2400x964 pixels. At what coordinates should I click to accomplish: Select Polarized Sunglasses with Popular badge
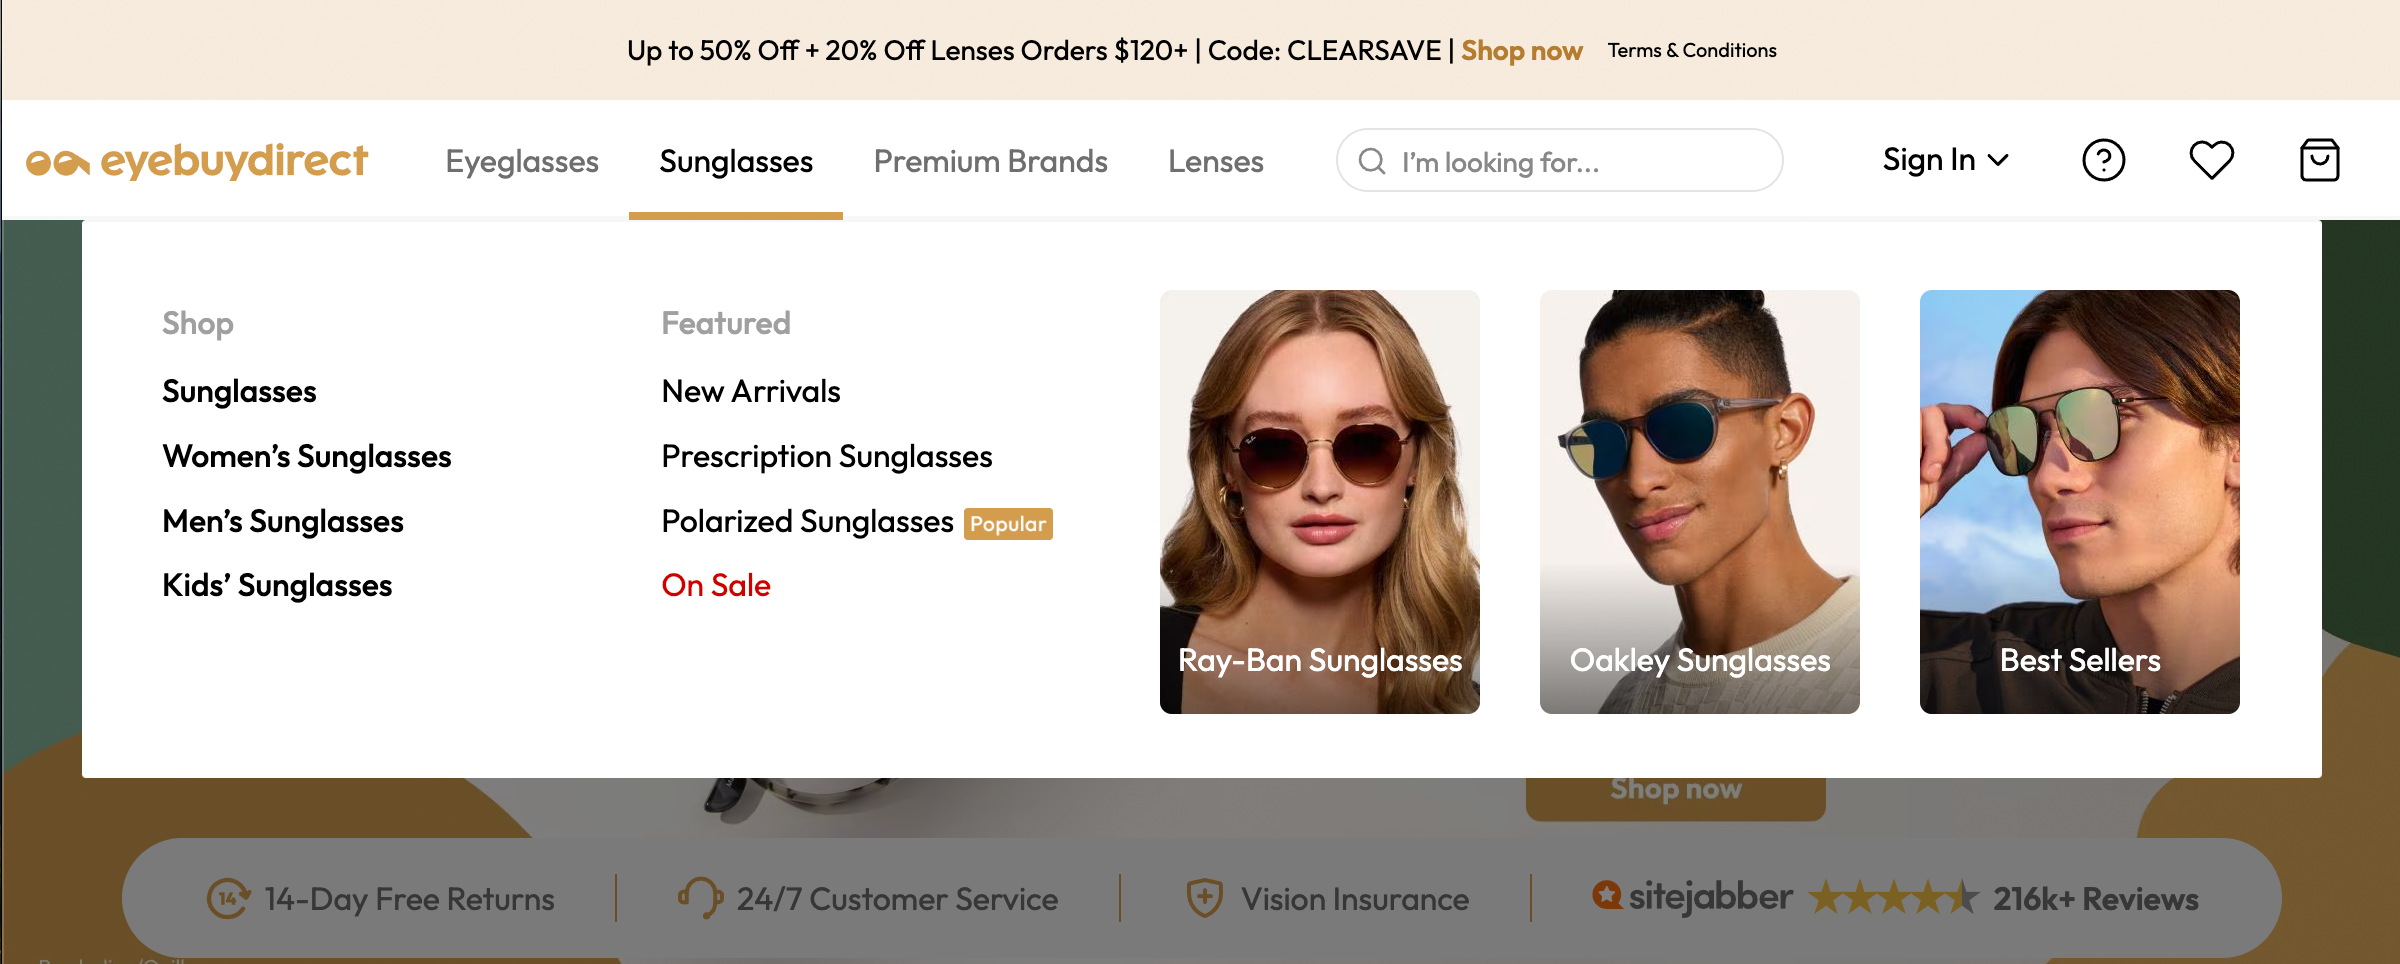(805, 521)
